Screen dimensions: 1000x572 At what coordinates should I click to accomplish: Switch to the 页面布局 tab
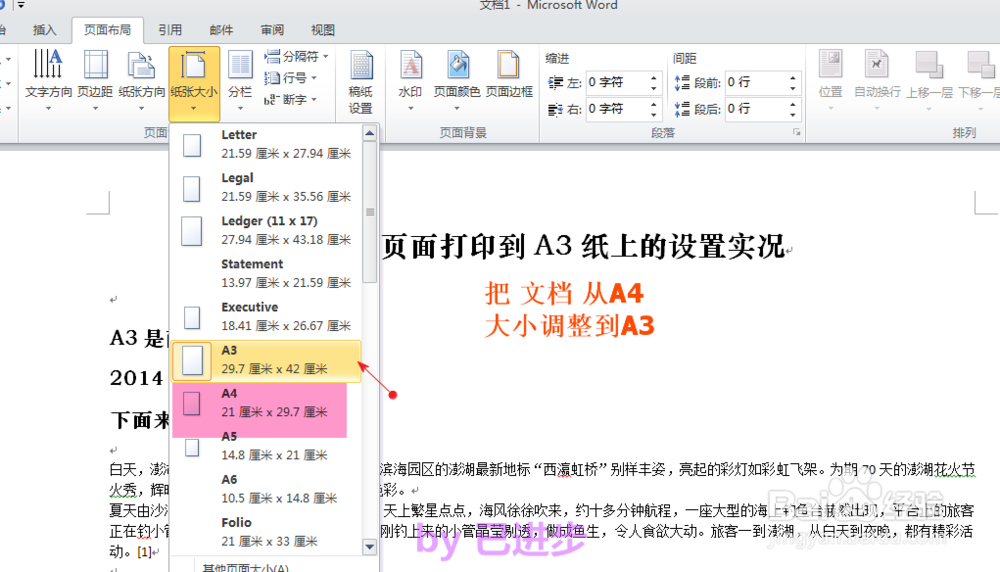pos(107,30)
